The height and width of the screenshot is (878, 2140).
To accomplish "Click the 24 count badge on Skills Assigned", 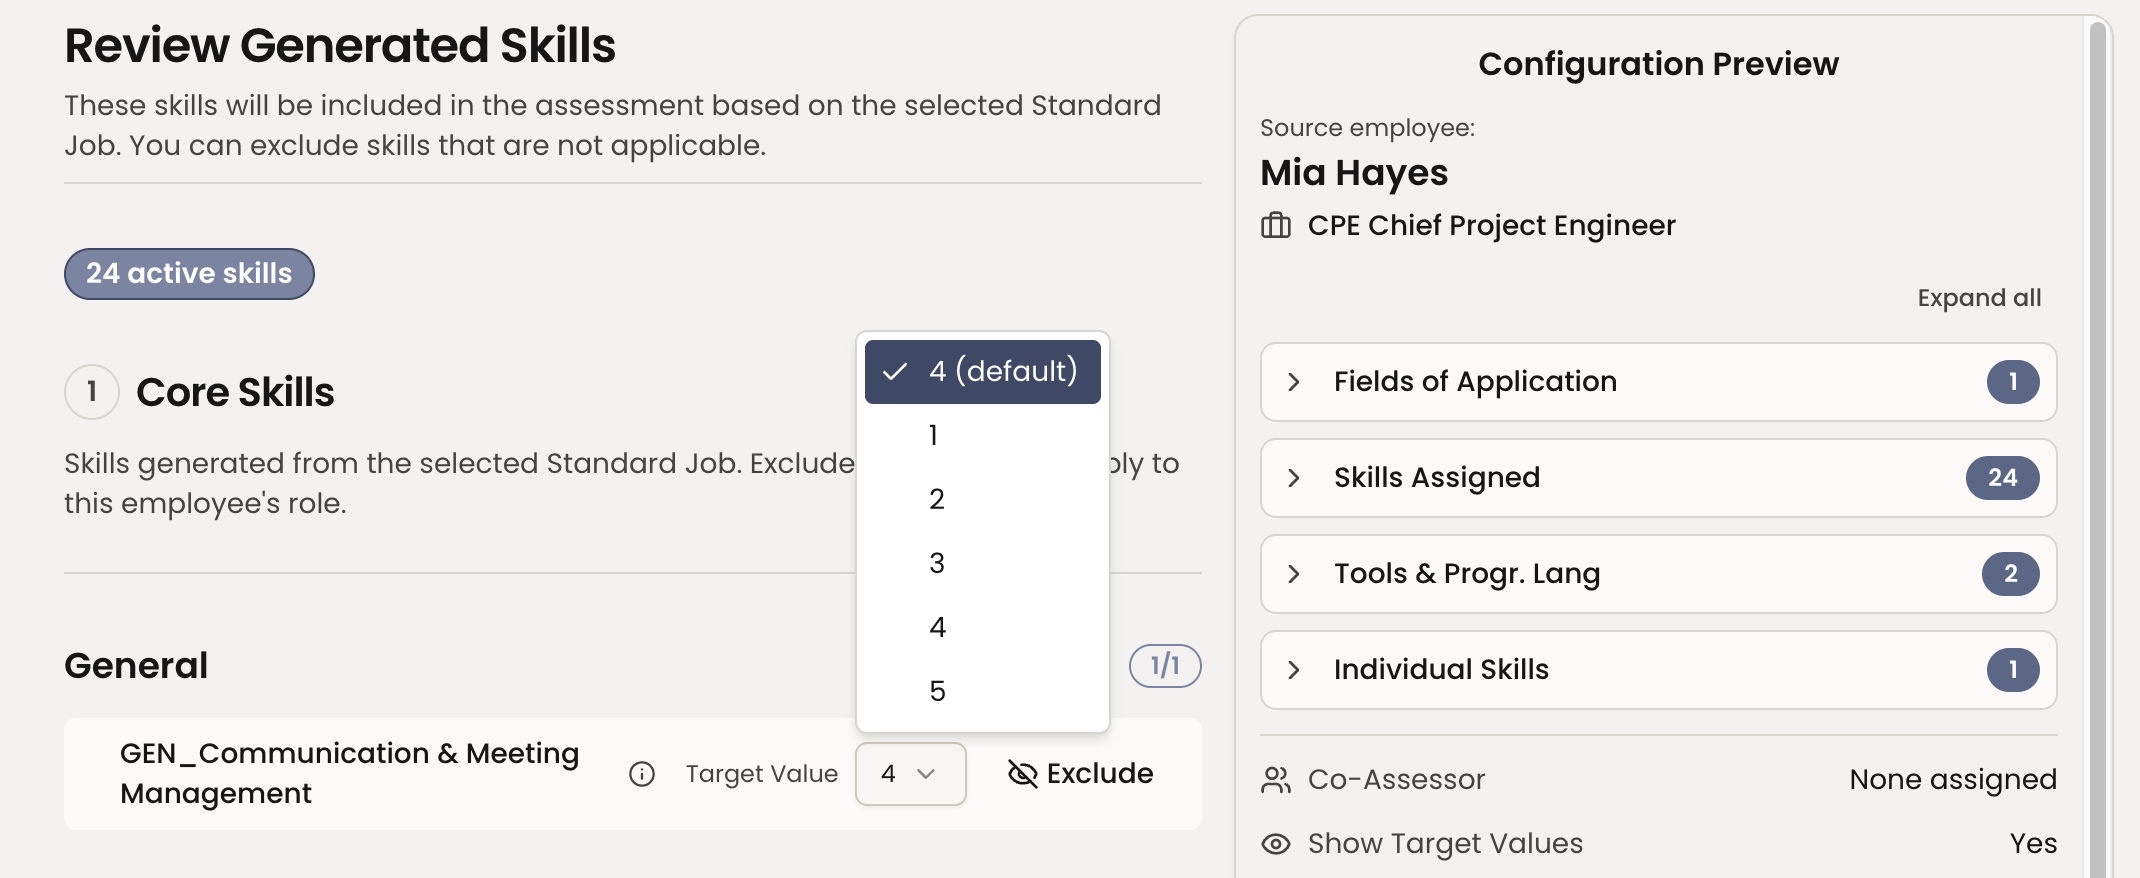I will point(2002,478).
